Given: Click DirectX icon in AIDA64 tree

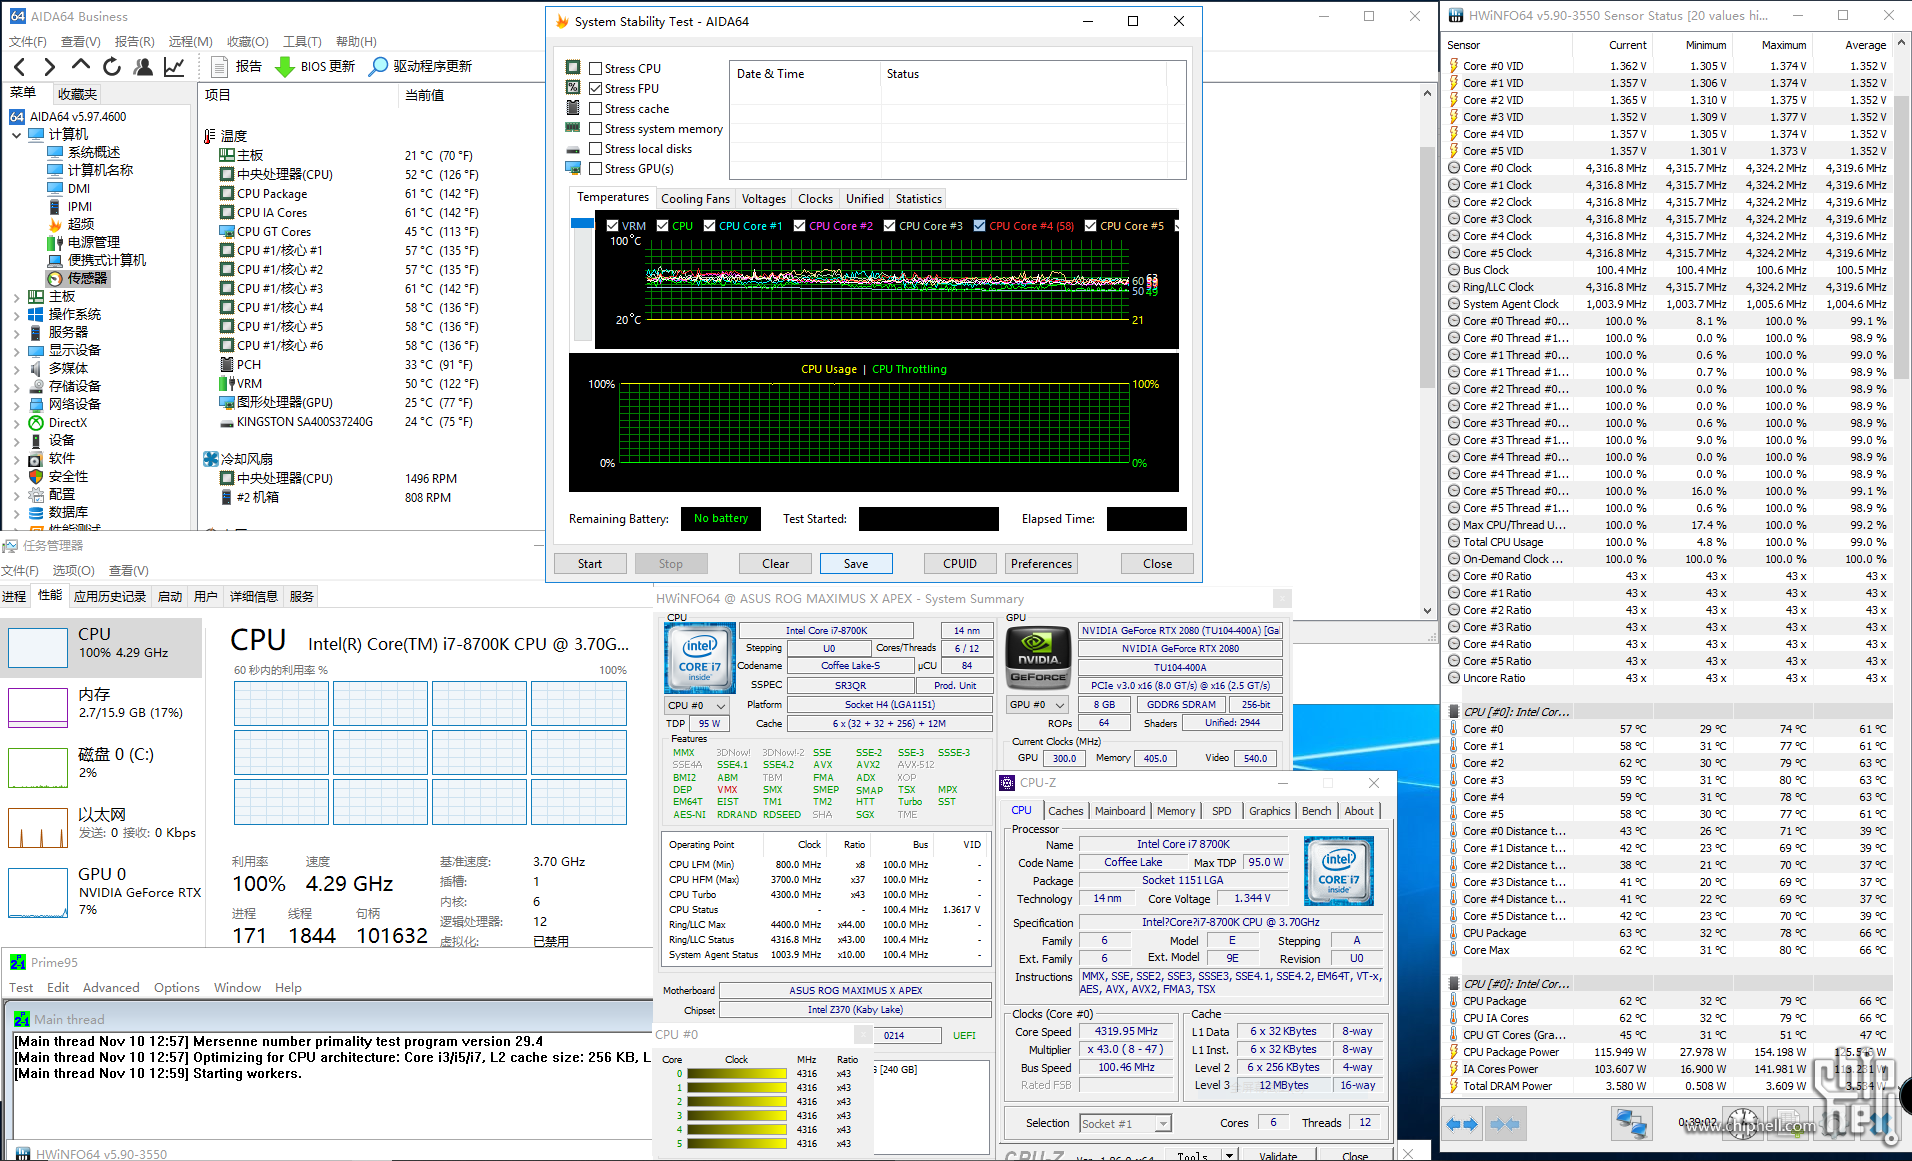Looking at the screenshot, I should click(x=36, y=422).
